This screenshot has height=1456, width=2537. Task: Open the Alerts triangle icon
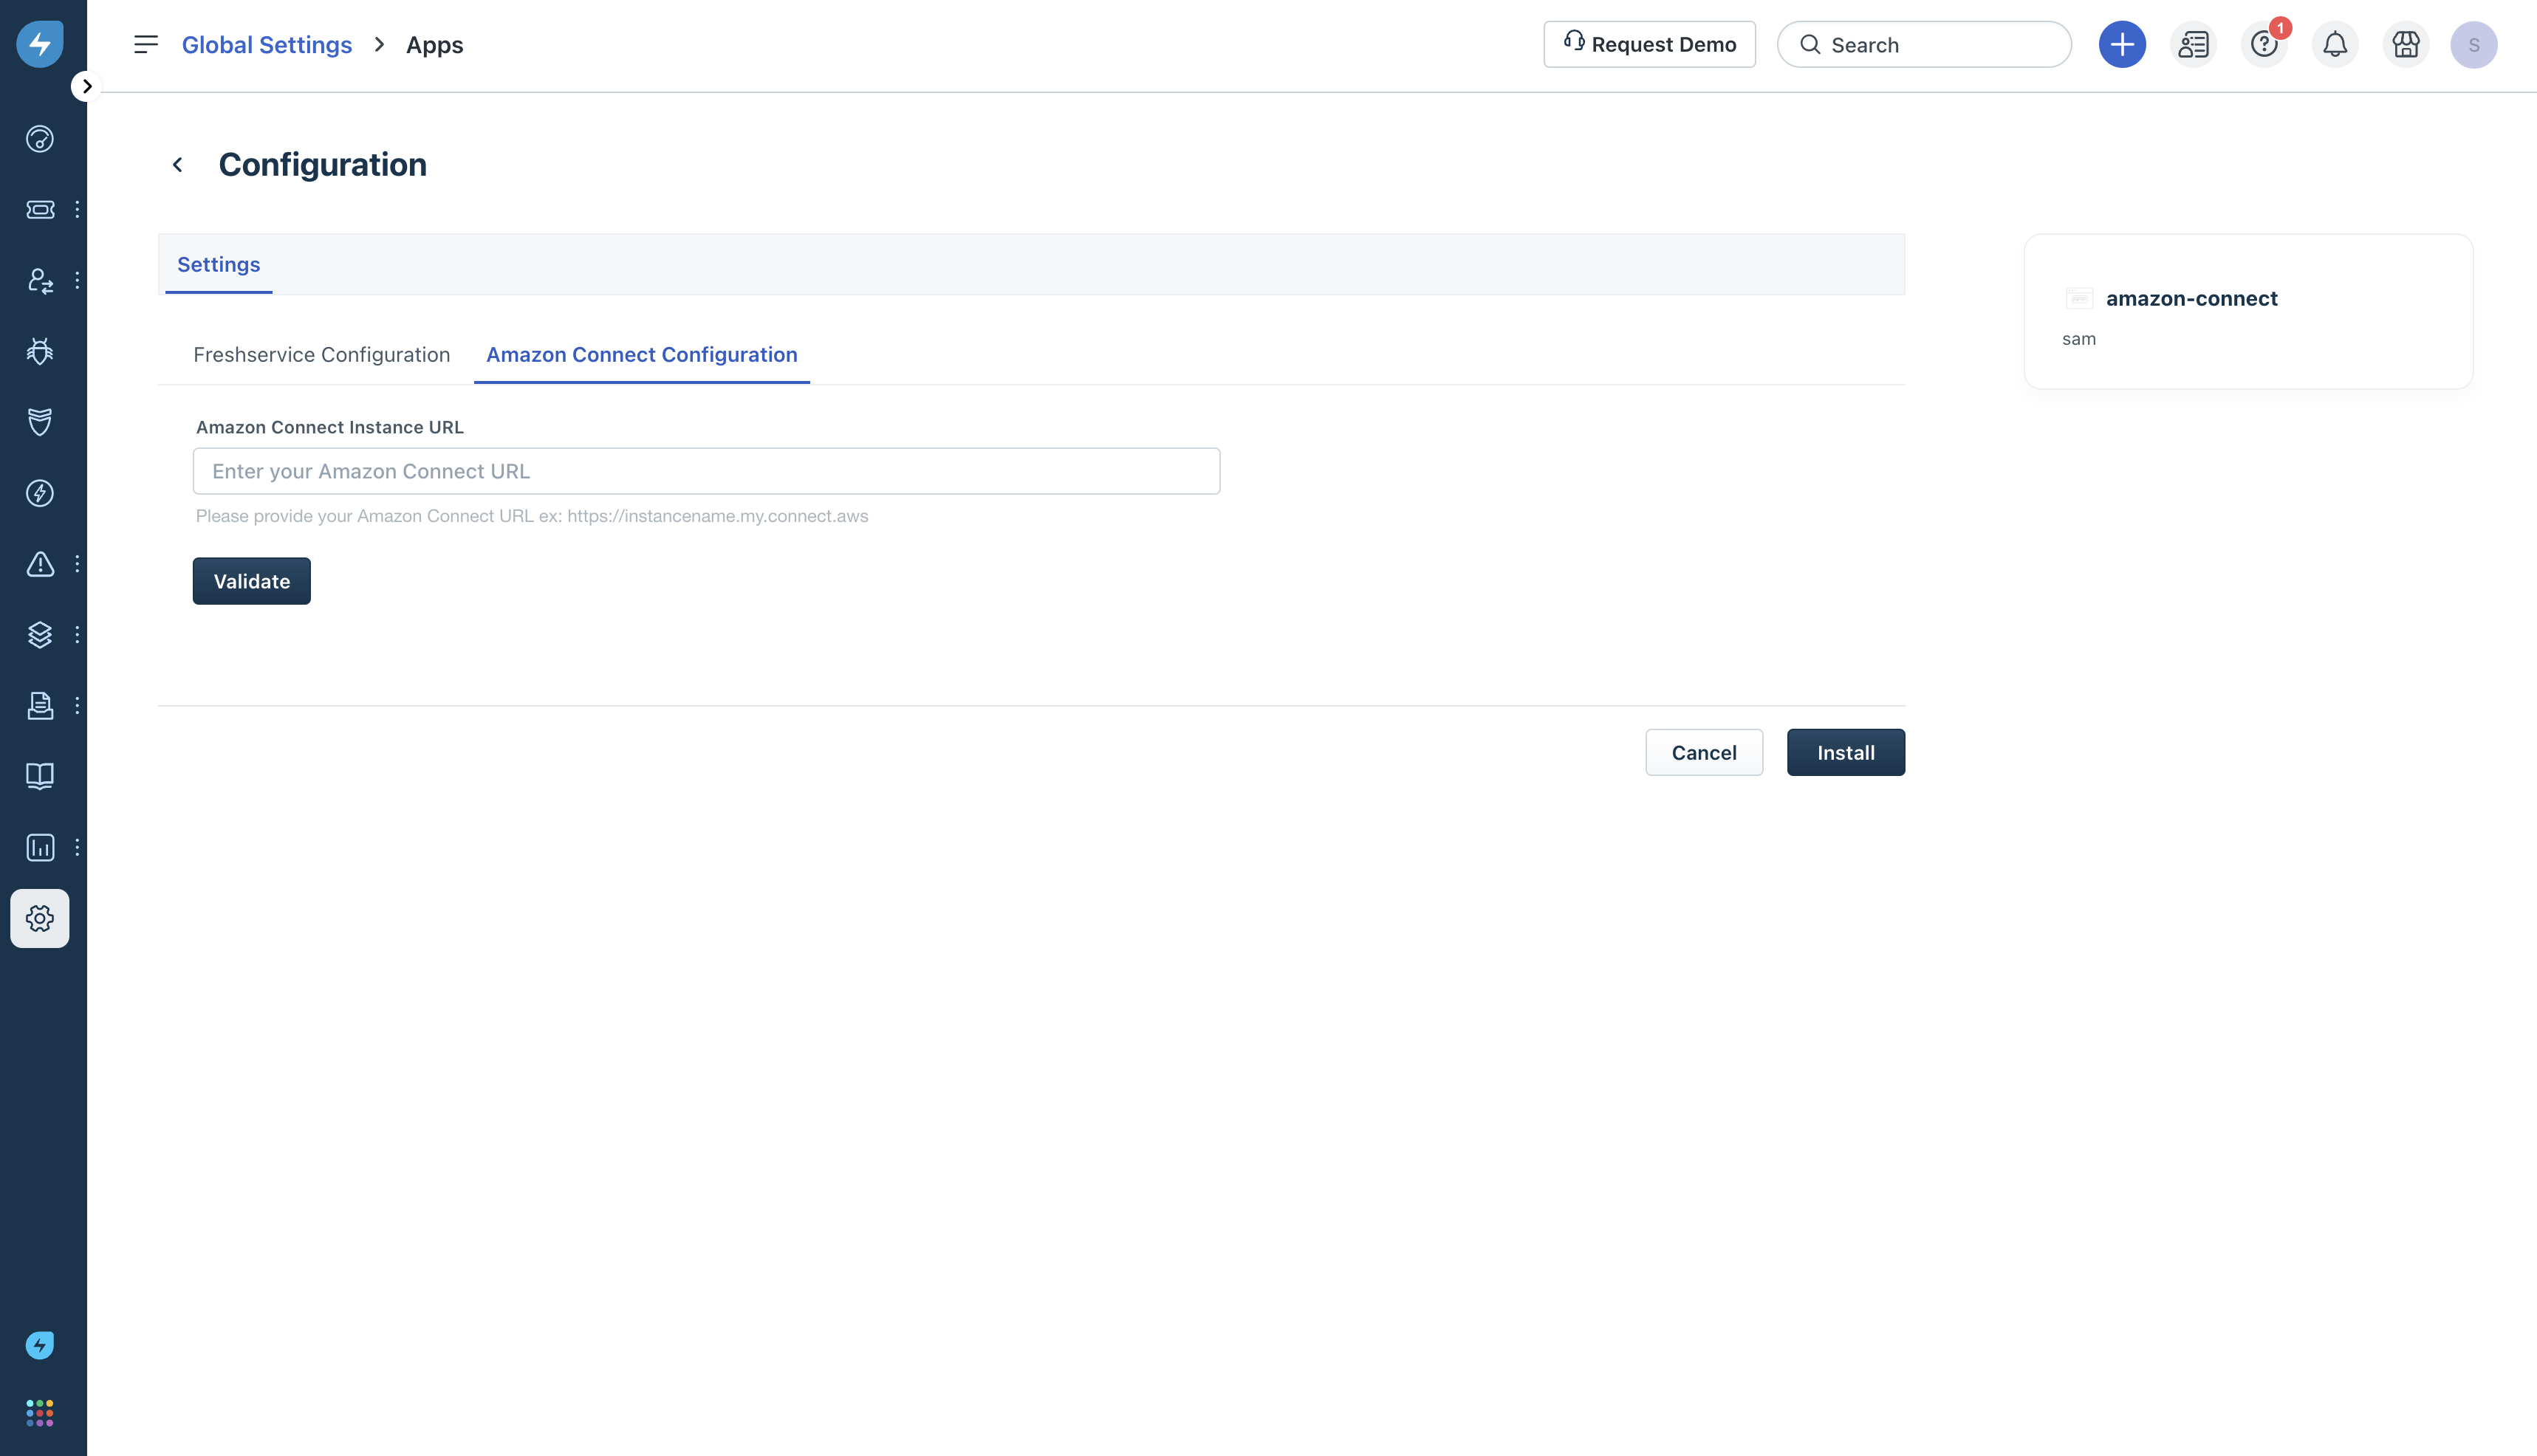40,564
